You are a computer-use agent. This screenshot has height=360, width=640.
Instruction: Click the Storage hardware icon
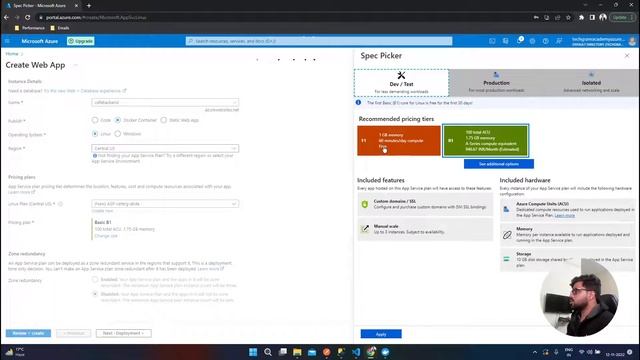[506, 259]
